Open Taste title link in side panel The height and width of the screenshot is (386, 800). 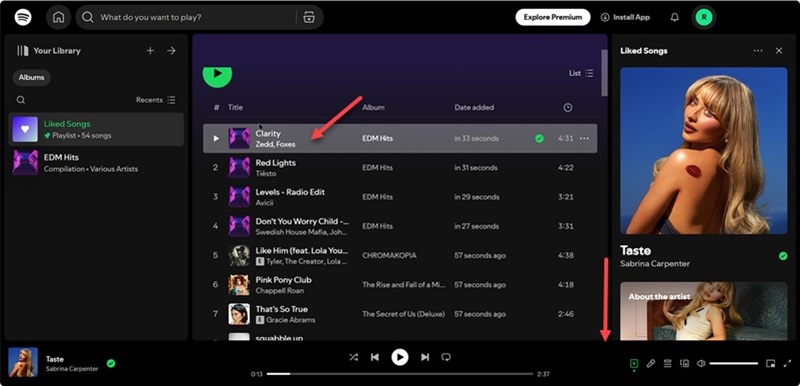[635, 250]
